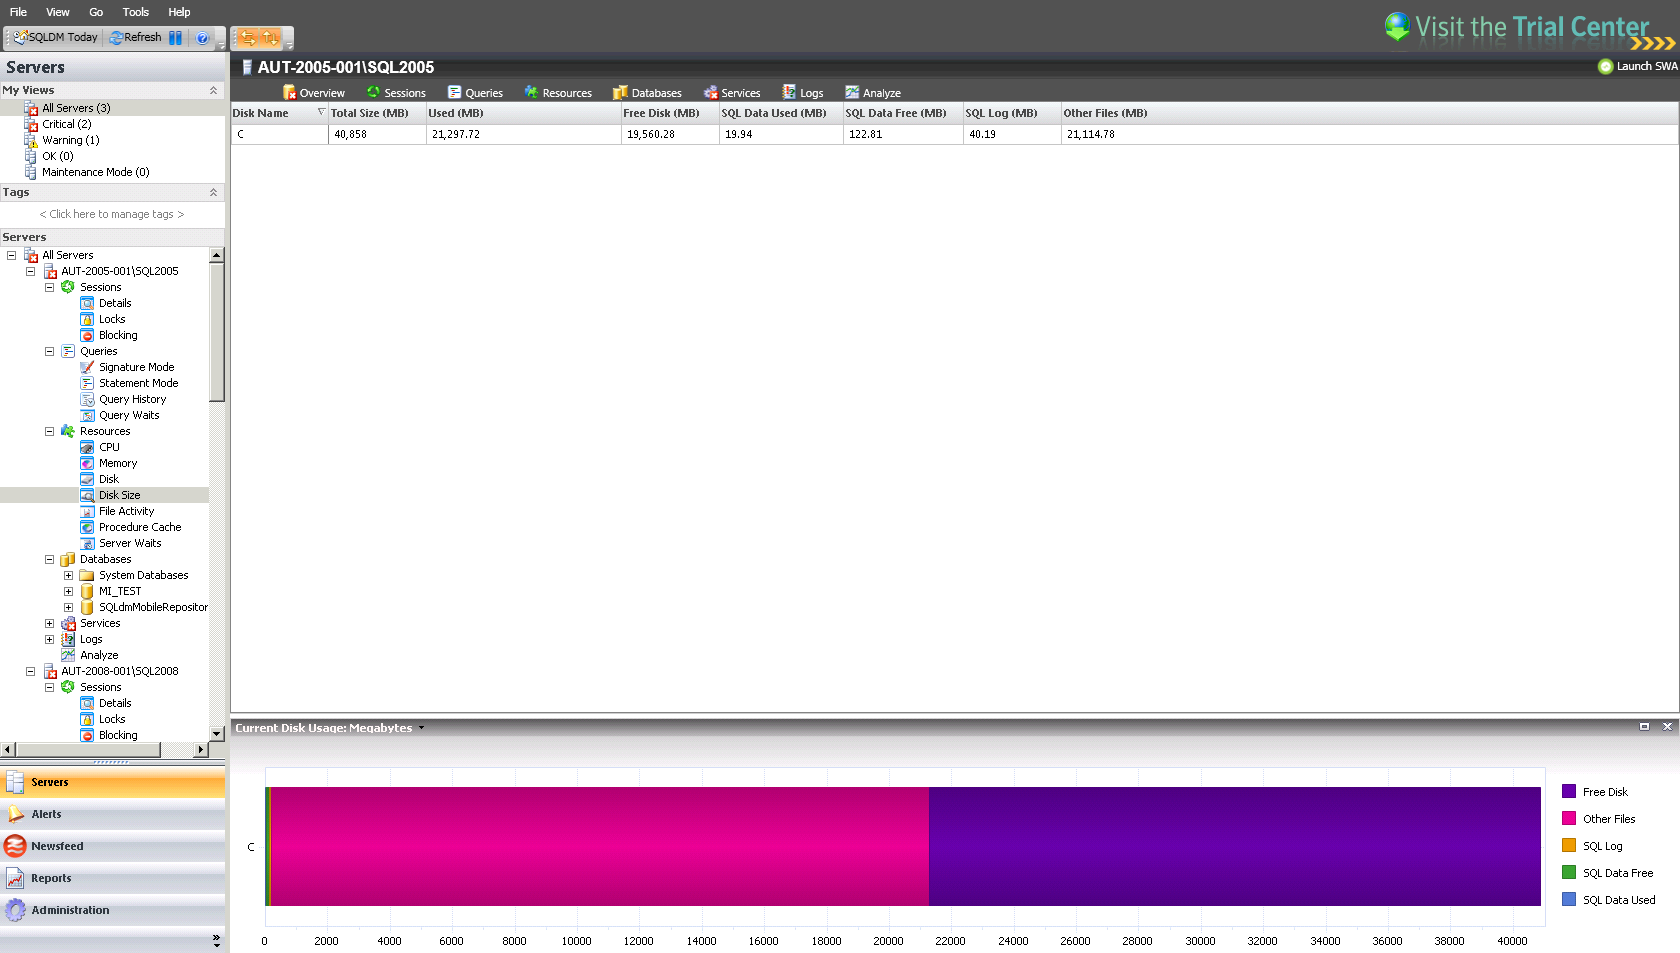This screenshot has height=953, width=1680.
Task: Switch to the Databases tab
Action: coord(647,93)
